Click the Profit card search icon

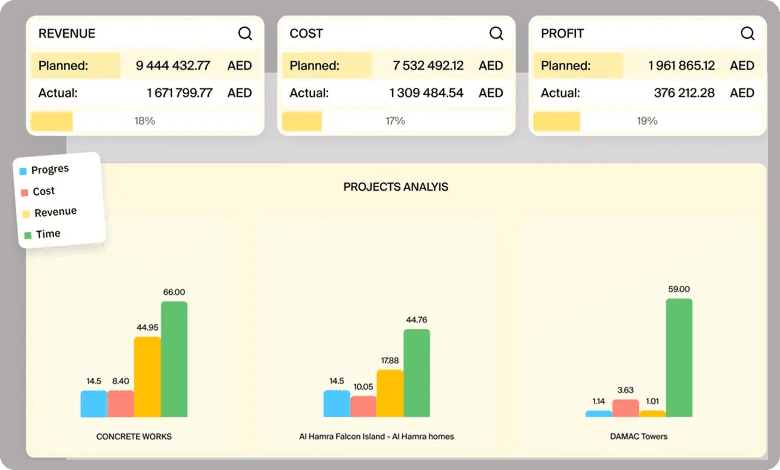pyautogui.click(x=747, y=33)
